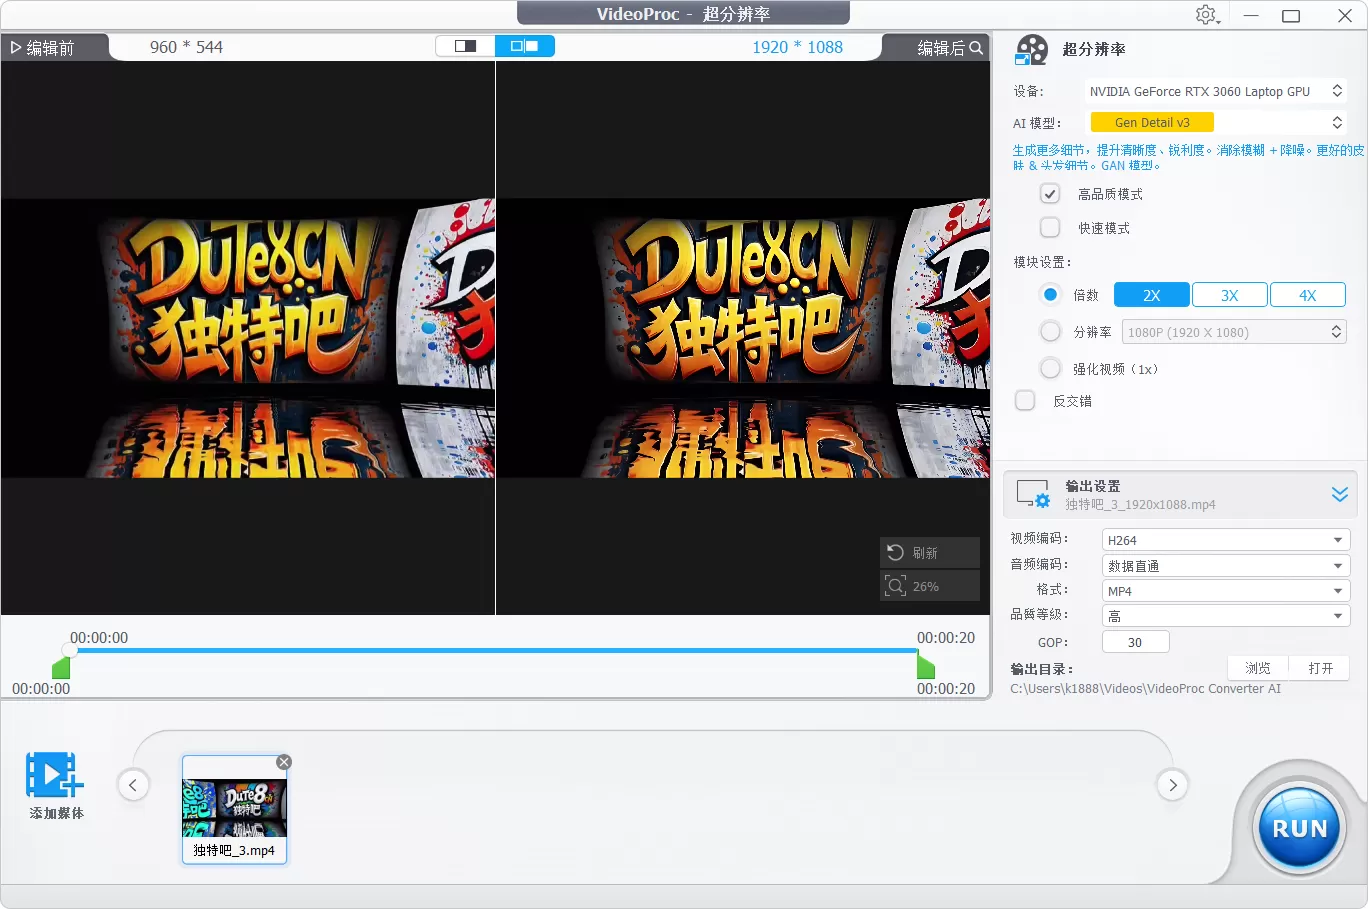Click the 输出设置 output settings icon
The image size is (1368, 909).
(1033, 493)
